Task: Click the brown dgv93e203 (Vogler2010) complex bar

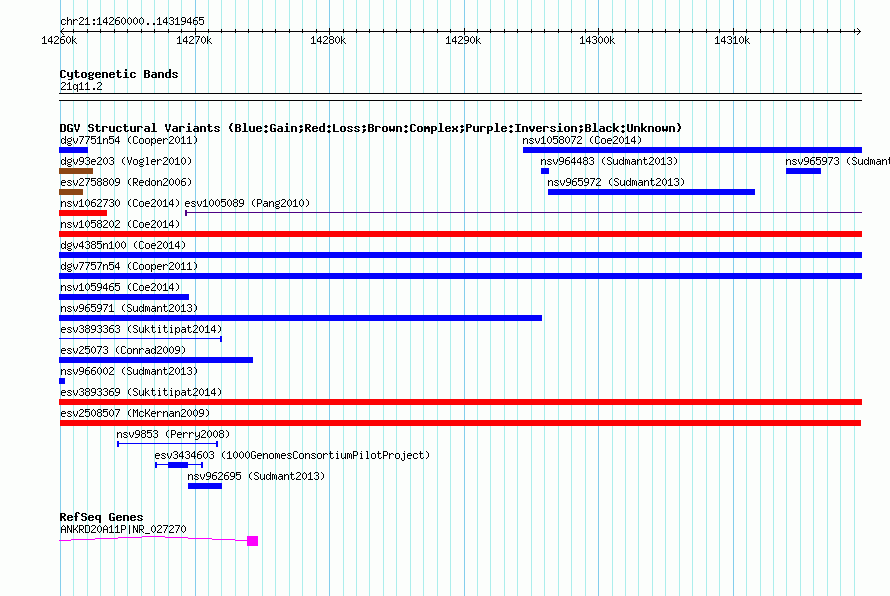Action: (76, 171)
